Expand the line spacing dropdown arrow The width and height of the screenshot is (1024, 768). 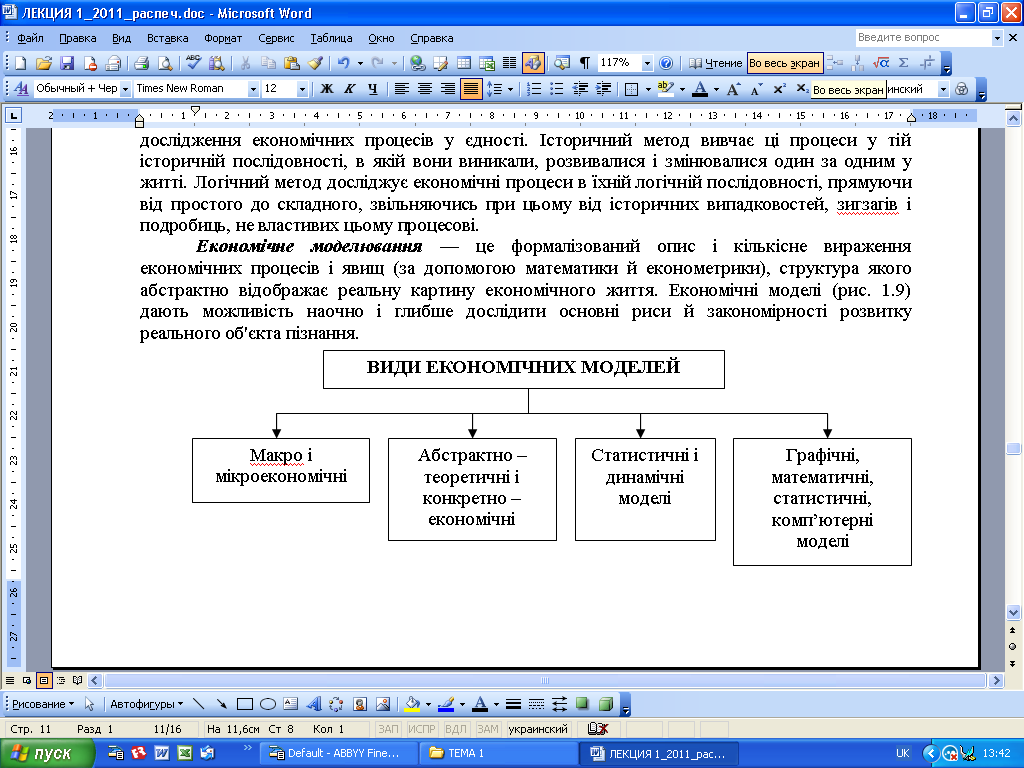[x=510, y=89]
